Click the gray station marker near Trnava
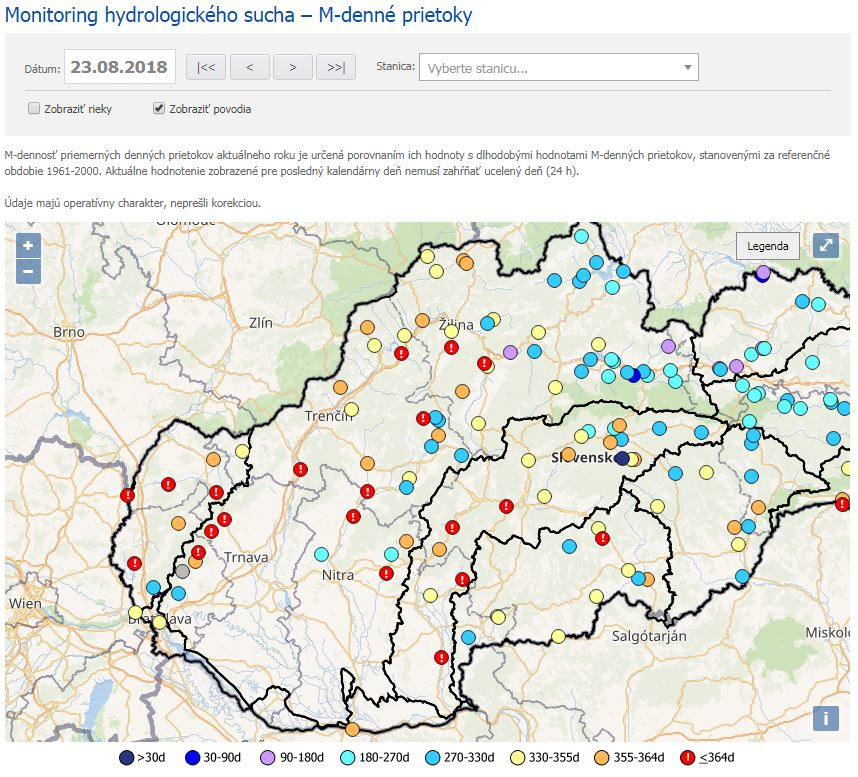Screen dimensions: 858x777 pyautogui.click(x=182, y=571)
